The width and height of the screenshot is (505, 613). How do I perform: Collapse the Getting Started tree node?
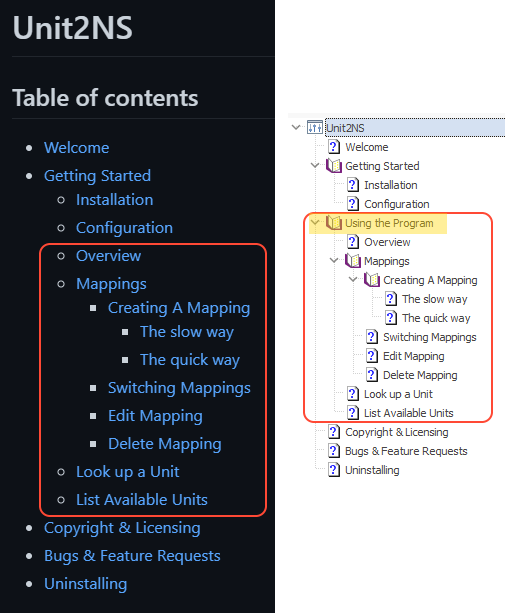315,165
